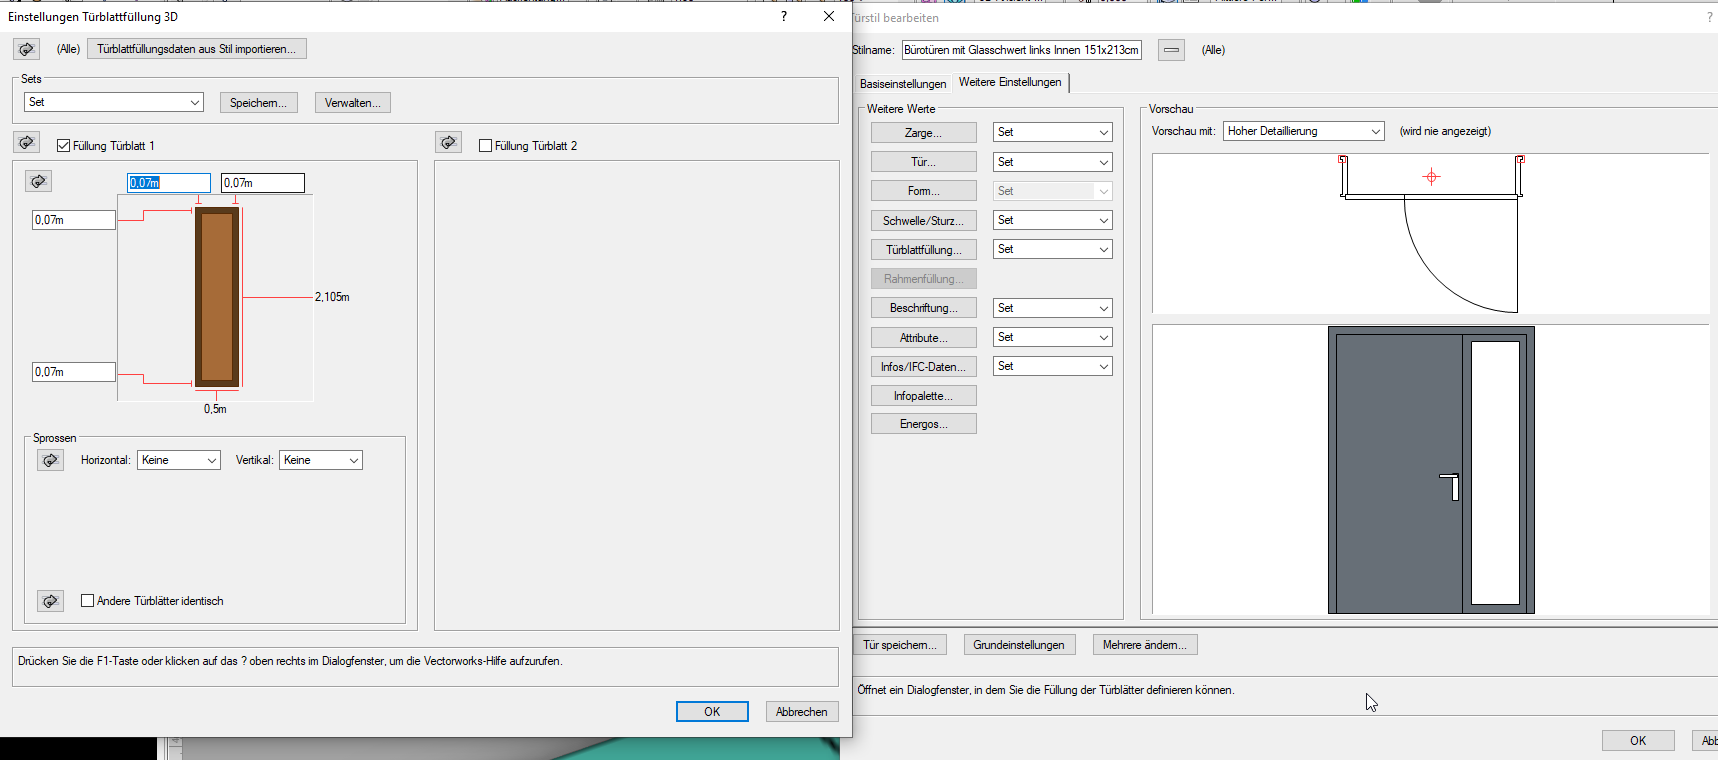
Task: Open help via the question mark icon
Action: click(x=783, y=16)
